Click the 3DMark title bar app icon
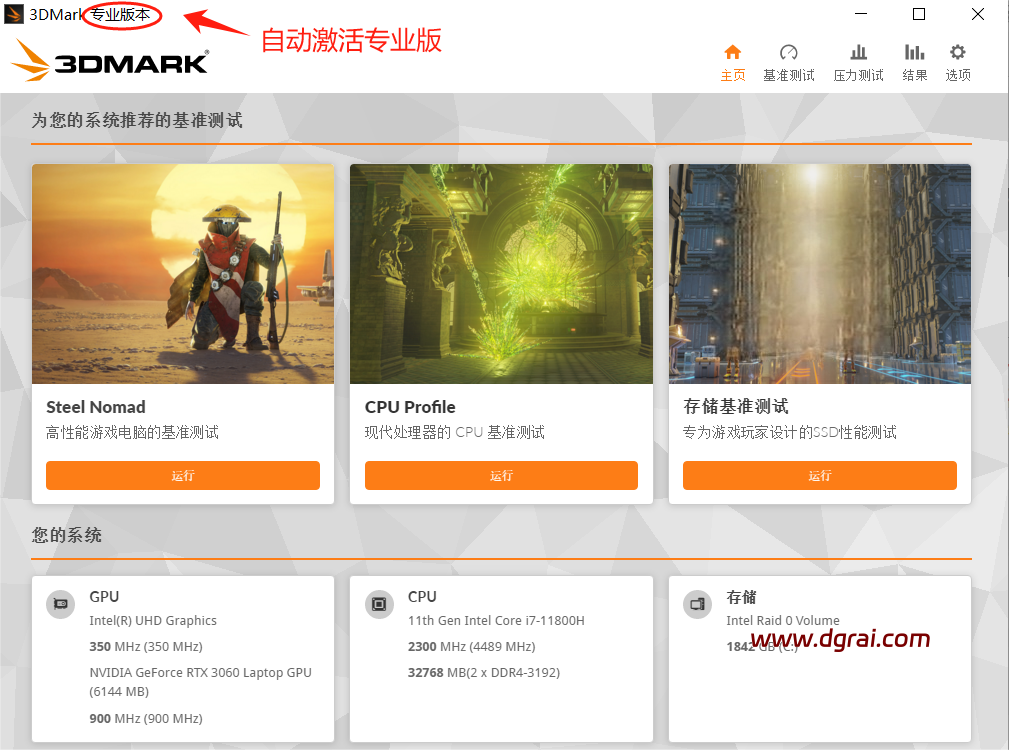Image resolution: width=1009 pixels, height=750 pixels. pyautogui.click(x=14, y=14)
